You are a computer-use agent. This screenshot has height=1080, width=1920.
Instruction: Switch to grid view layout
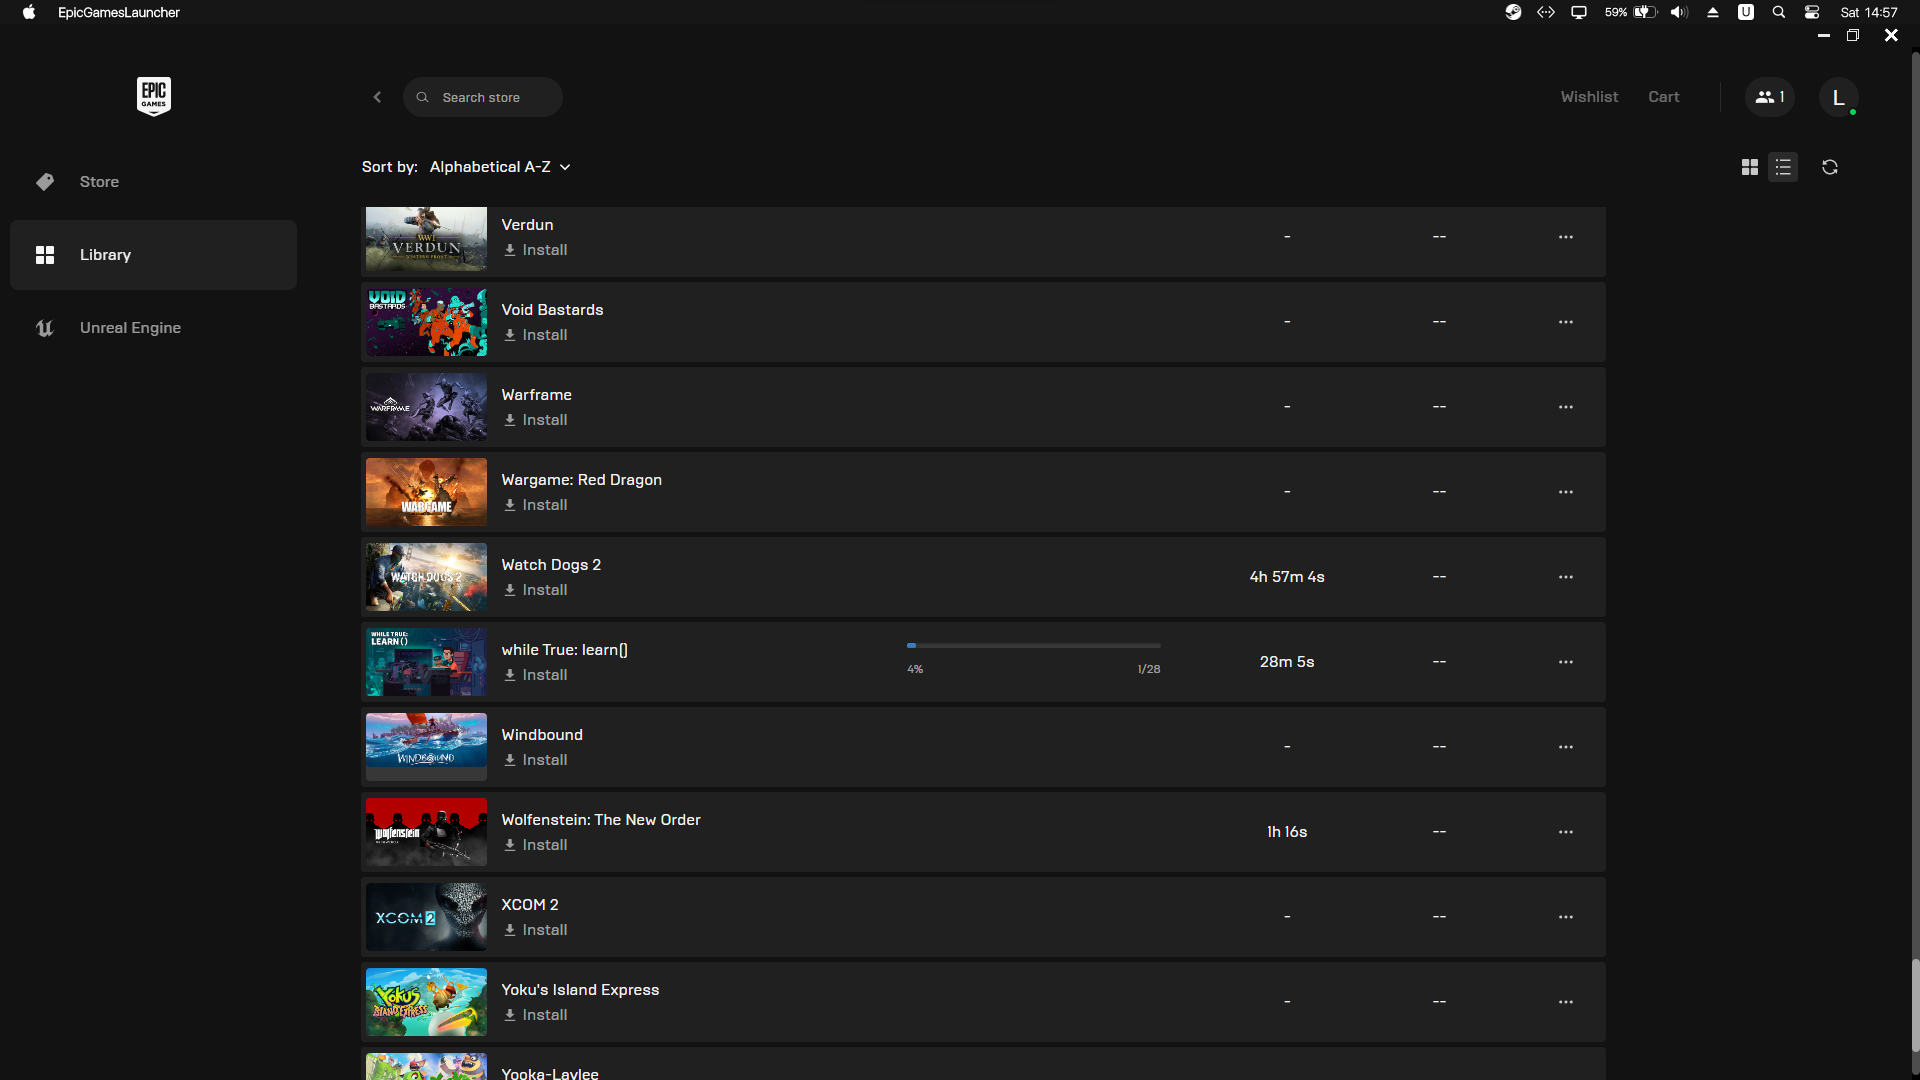1749,167
